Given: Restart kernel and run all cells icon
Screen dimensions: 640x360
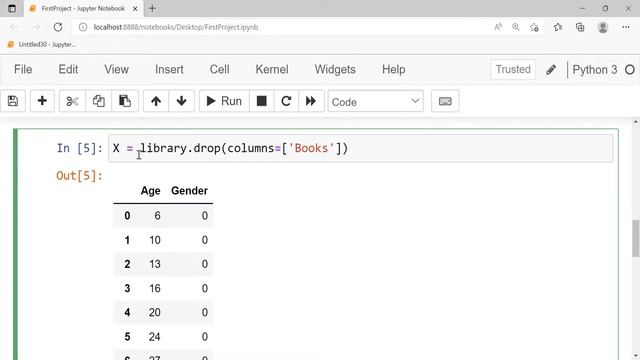Looking at the screenshot, I should [x=311, y=101].
